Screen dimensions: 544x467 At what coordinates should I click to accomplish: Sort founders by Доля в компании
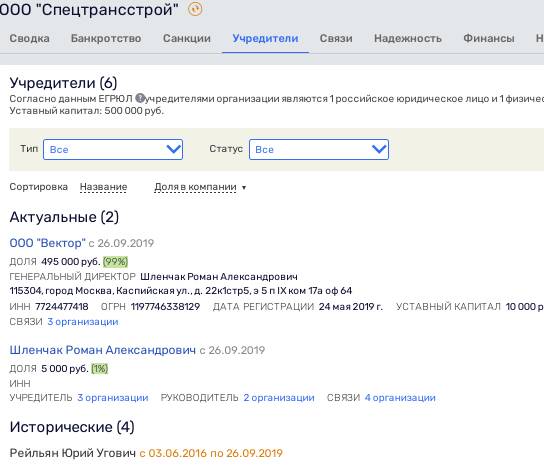tap(195, 187)
